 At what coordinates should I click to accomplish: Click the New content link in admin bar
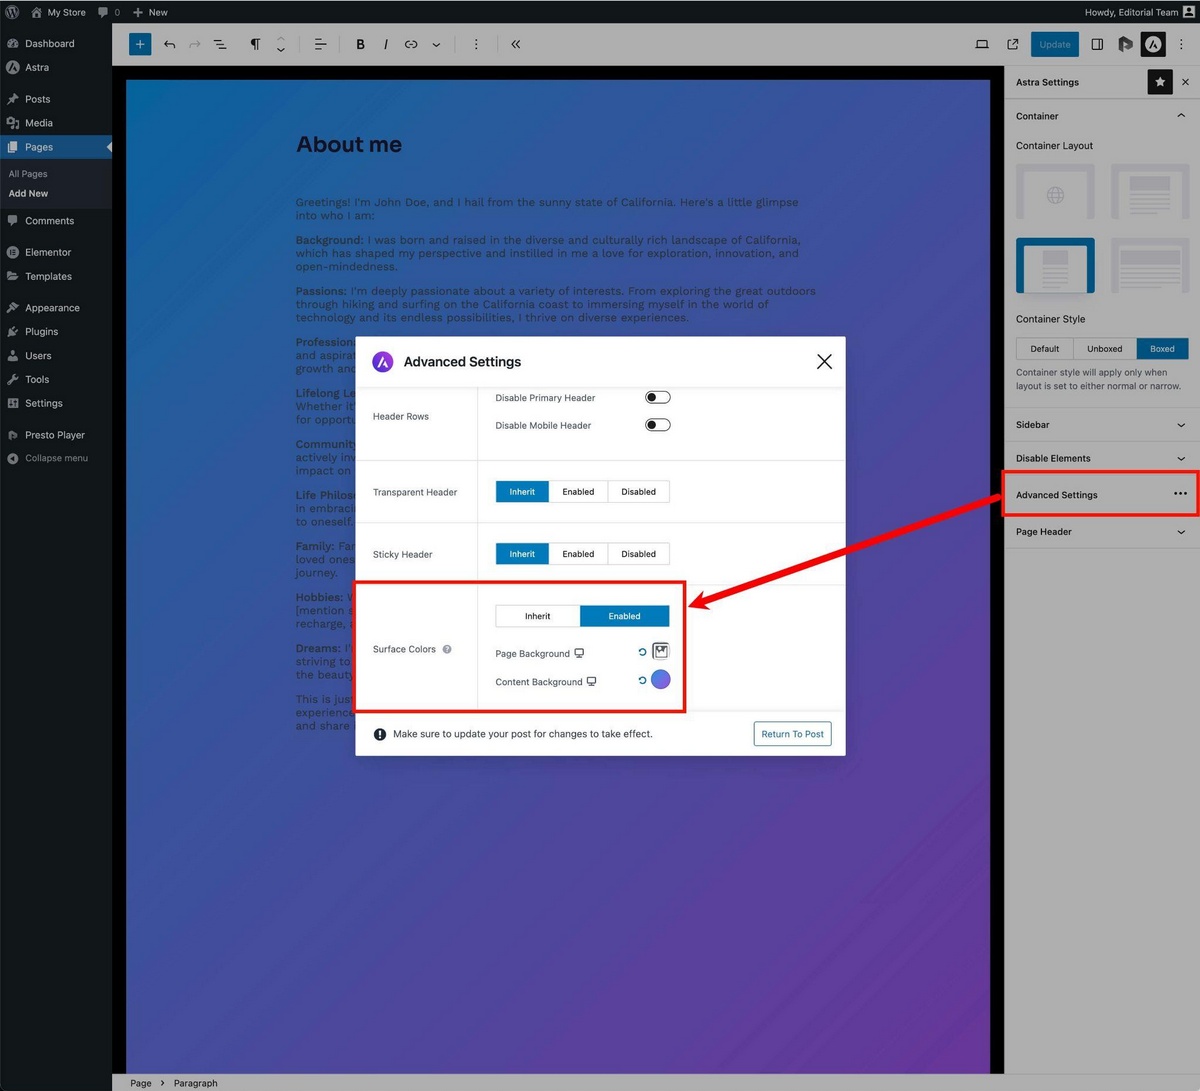click(150, 12)
